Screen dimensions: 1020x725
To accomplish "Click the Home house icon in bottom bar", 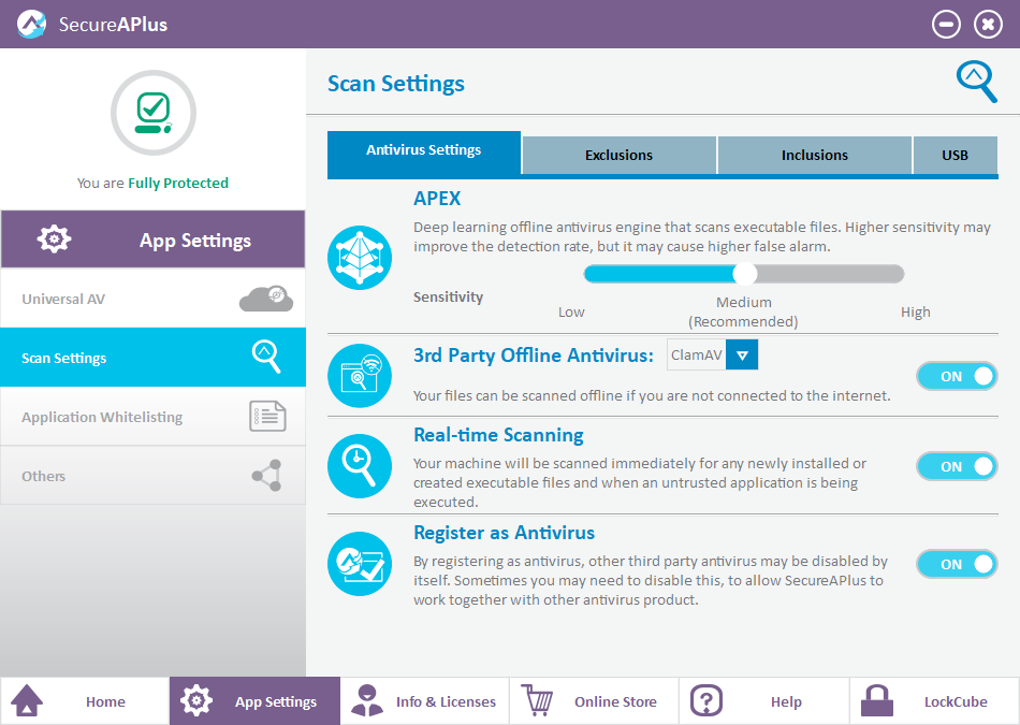I will point(27,701).
